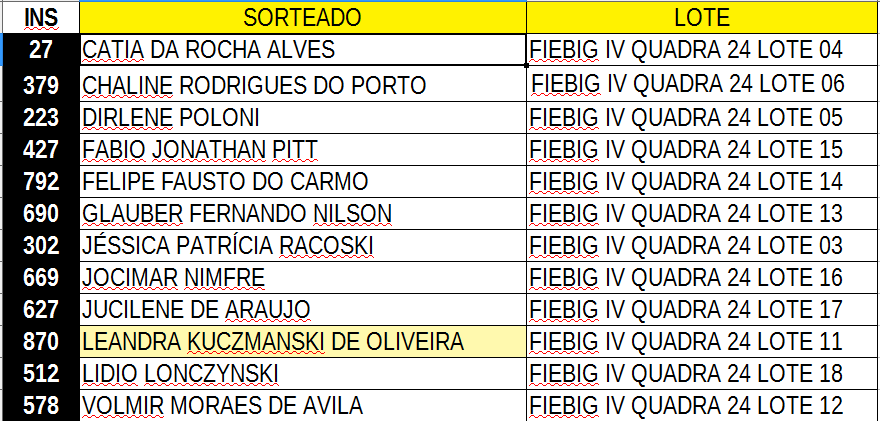880x421 pixels.
Task: Select the SORTEADO header cell
Action: coord(303,18)
